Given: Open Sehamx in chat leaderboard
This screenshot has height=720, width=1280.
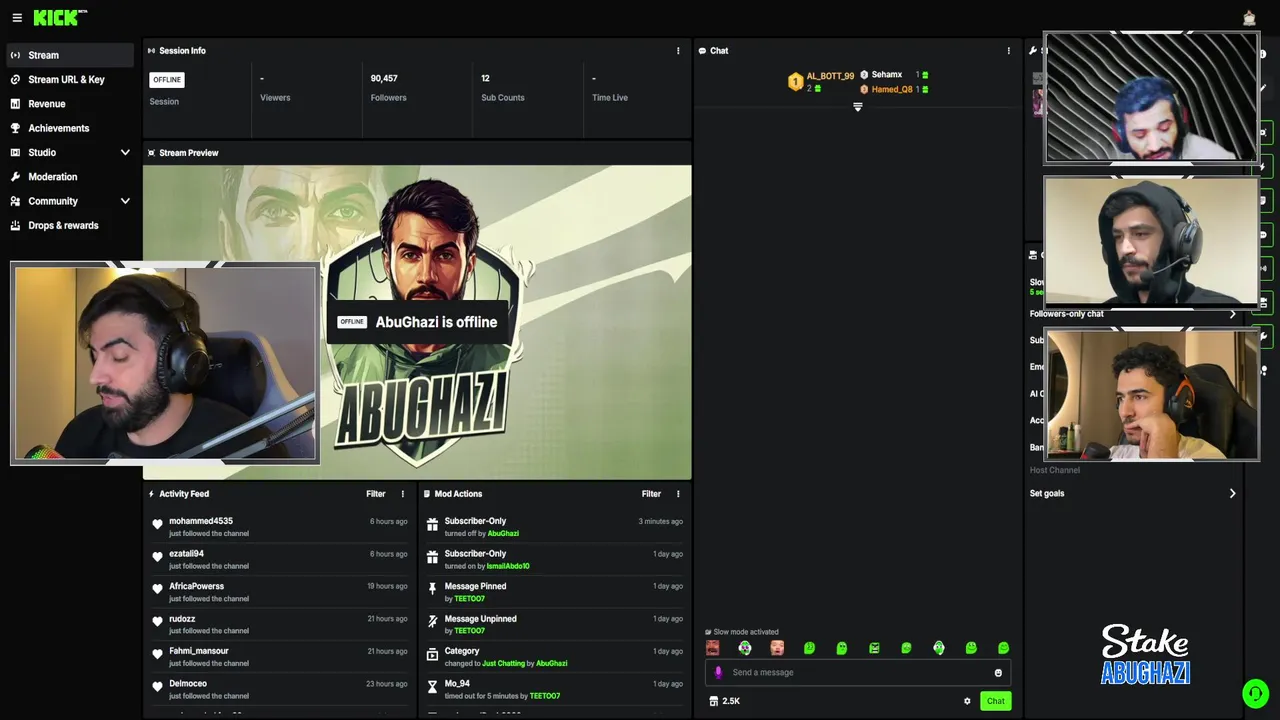Looking at the screenshot, I should [886, 75].
